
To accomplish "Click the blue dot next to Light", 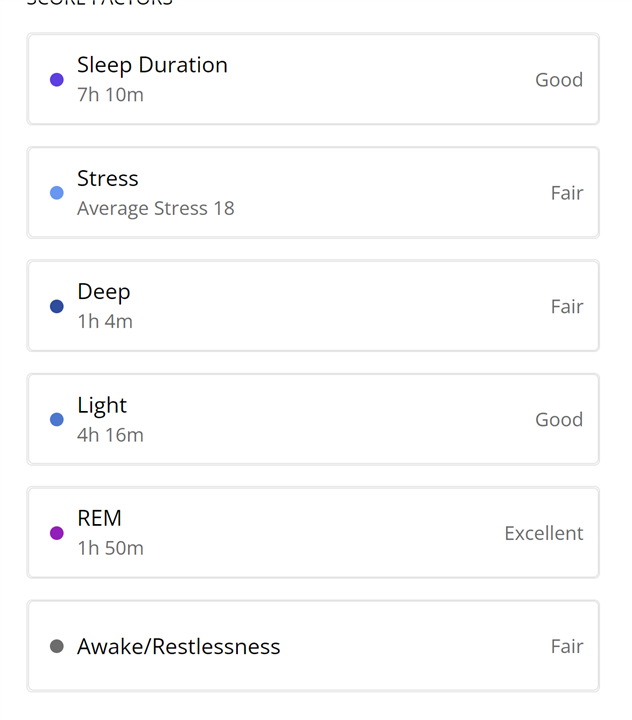I will coord(57,420).
